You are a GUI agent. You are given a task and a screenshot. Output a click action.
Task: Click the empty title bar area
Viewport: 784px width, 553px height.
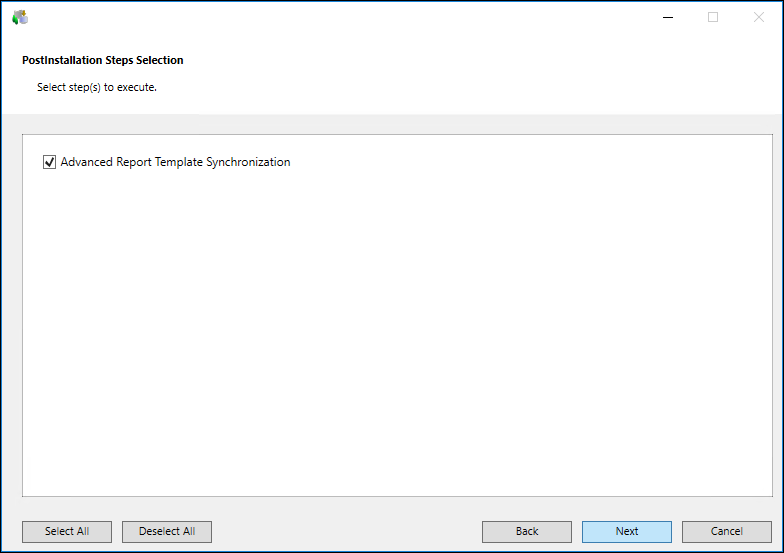pyautogui.click(x=340, y=17)
